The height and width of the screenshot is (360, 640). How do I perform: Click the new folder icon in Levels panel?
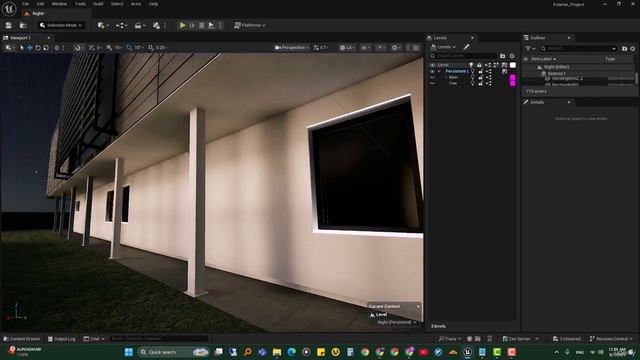pyautogui.click(x=502, y=56)
